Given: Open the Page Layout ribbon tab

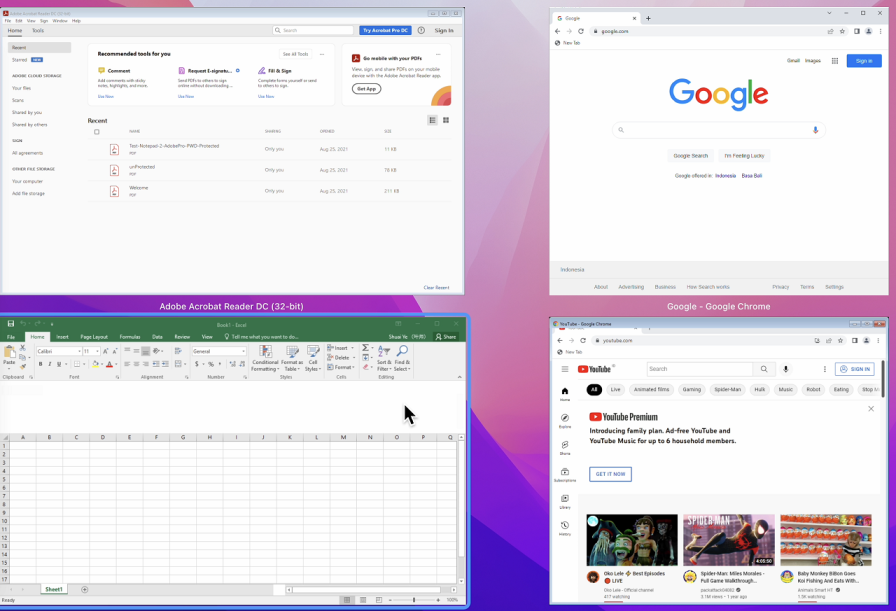Looking at the screenshot, I should 94,337.
